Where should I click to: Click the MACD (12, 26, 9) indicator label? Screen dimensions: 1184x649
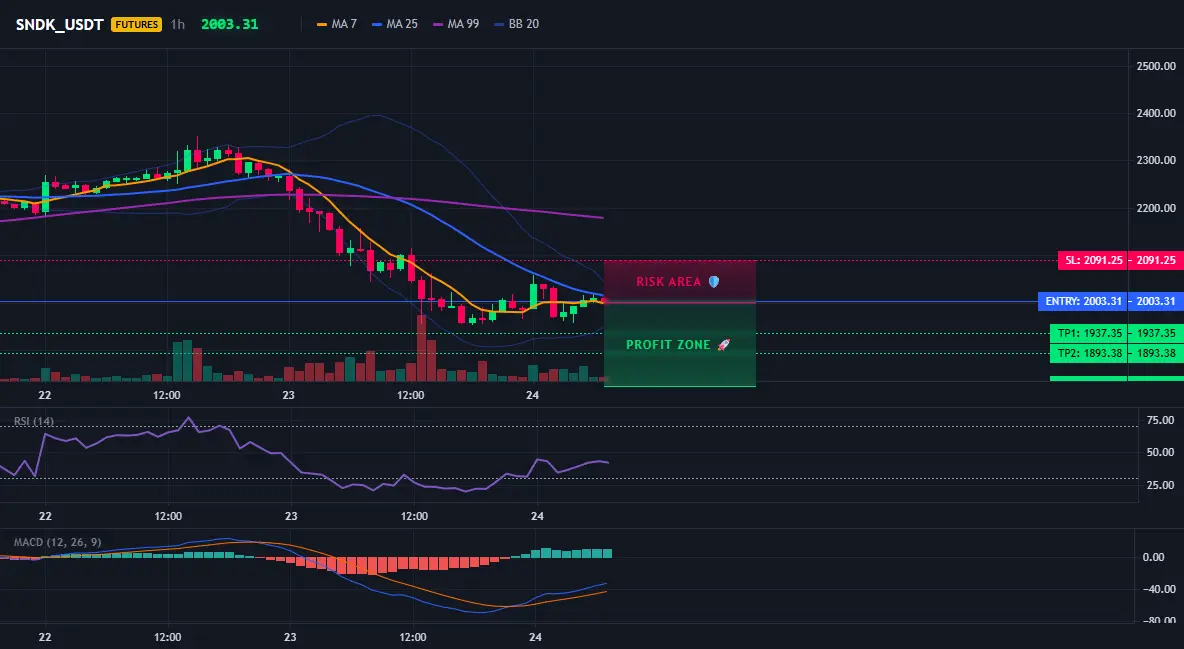57,542
